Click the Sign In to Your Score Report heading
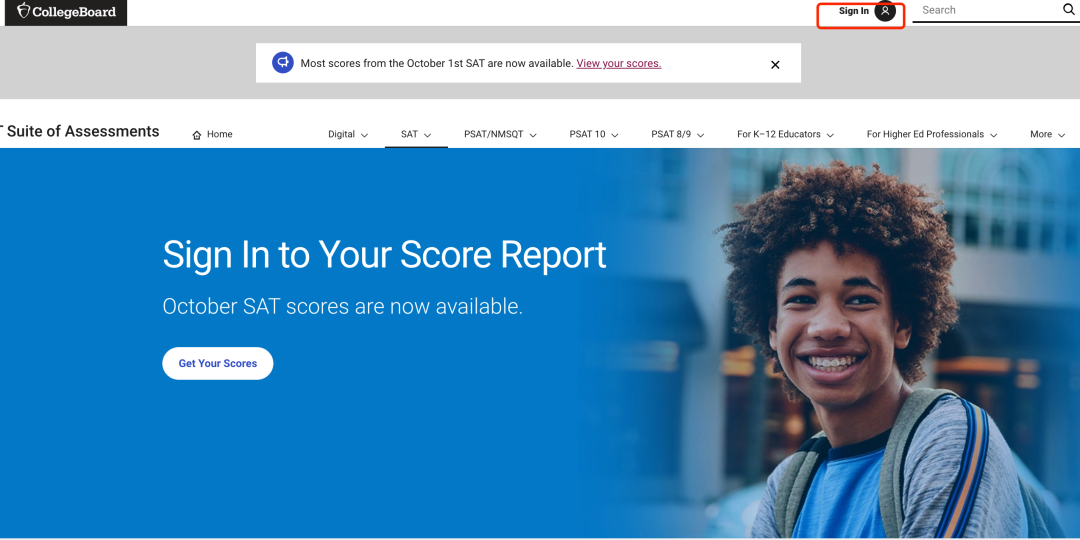Image resolution: width=1080 pixels, height=540 pixels. pos(384,256)
